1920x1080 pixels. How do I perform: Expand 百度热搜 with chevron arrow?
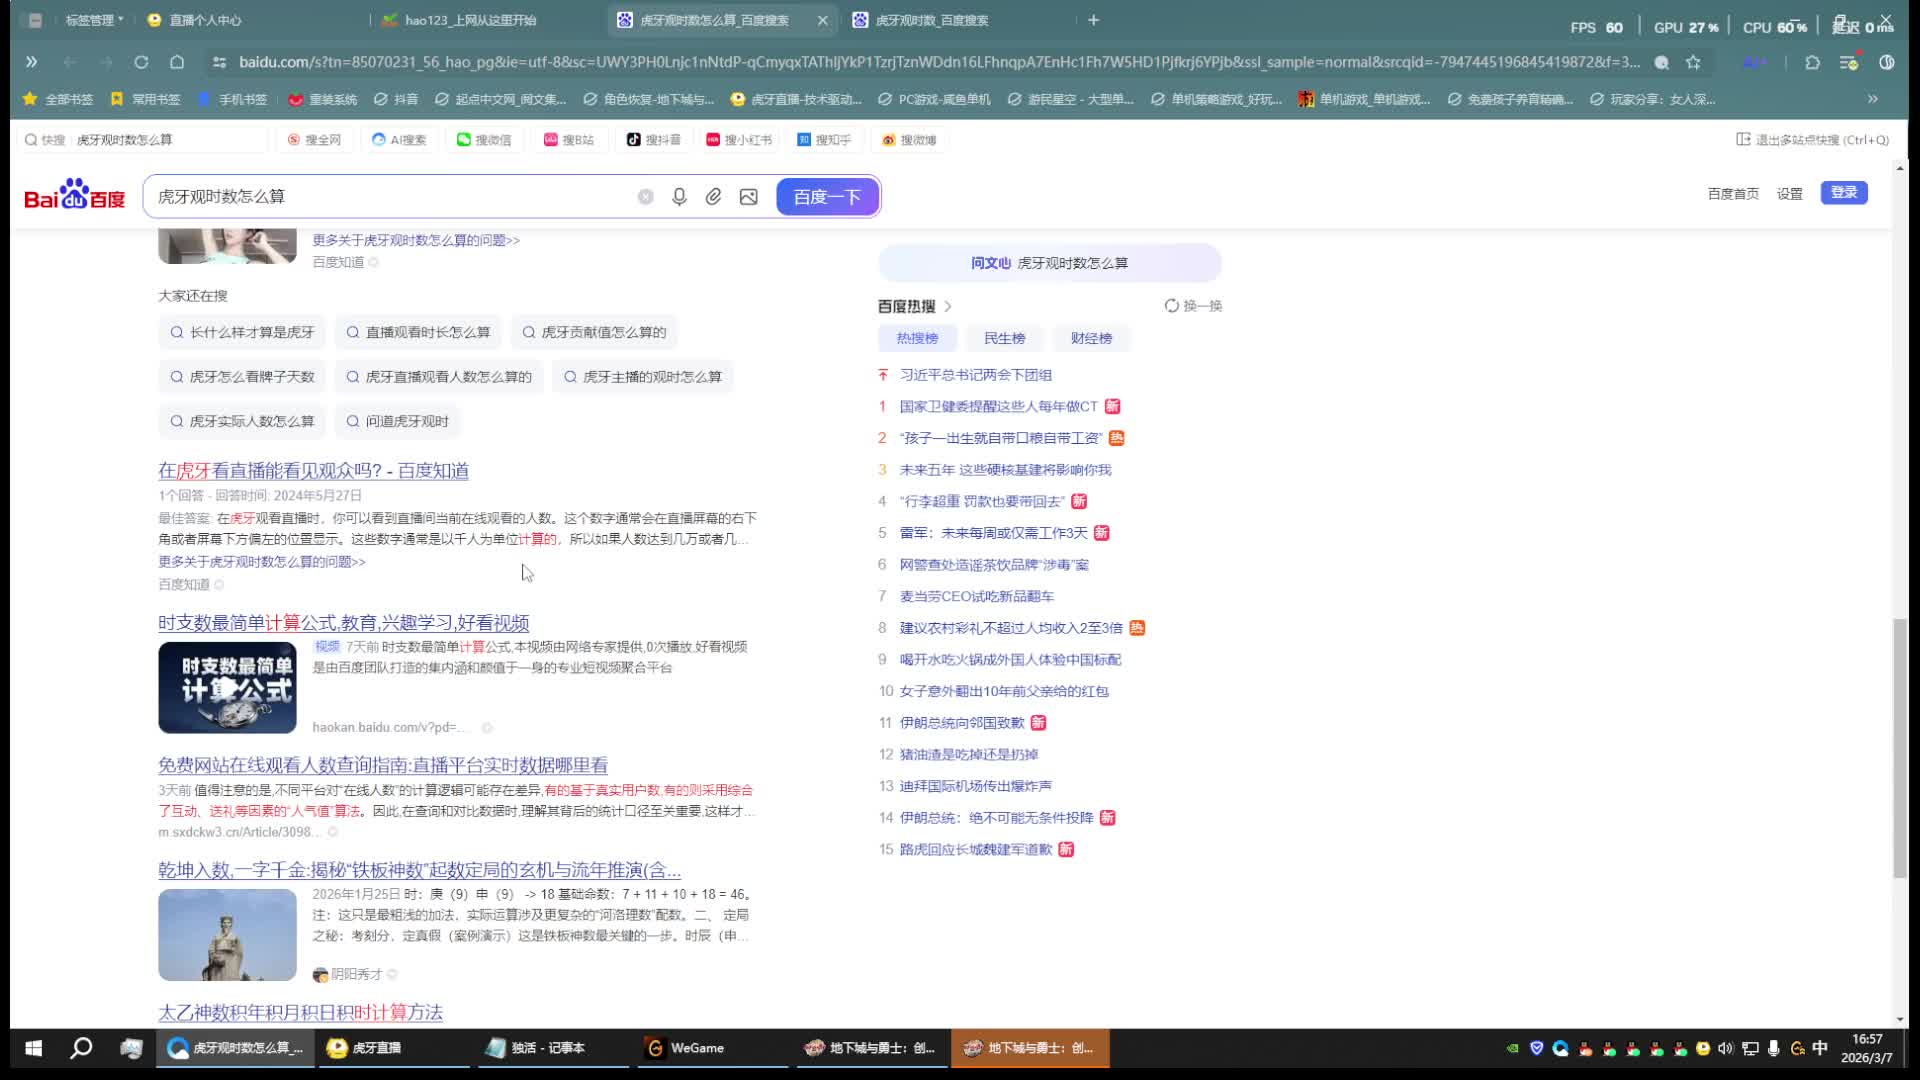coord(948,306)
